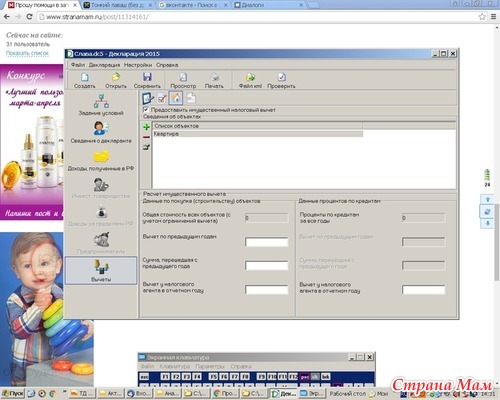Export using Файл xml icon

pos(250,81)
